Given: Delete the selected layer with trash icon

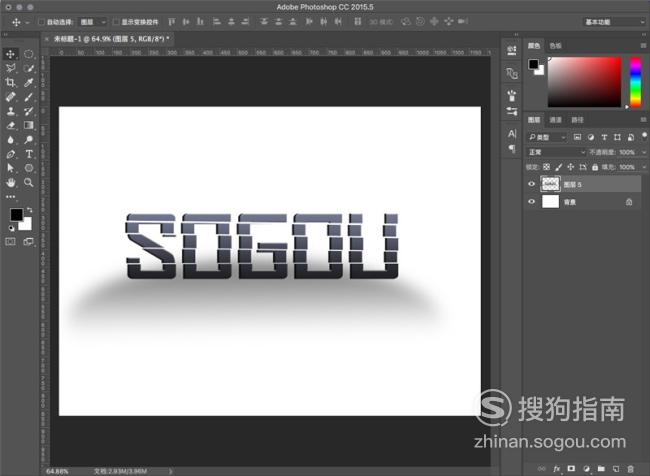Looking at the screenshot, I should 631,469.
